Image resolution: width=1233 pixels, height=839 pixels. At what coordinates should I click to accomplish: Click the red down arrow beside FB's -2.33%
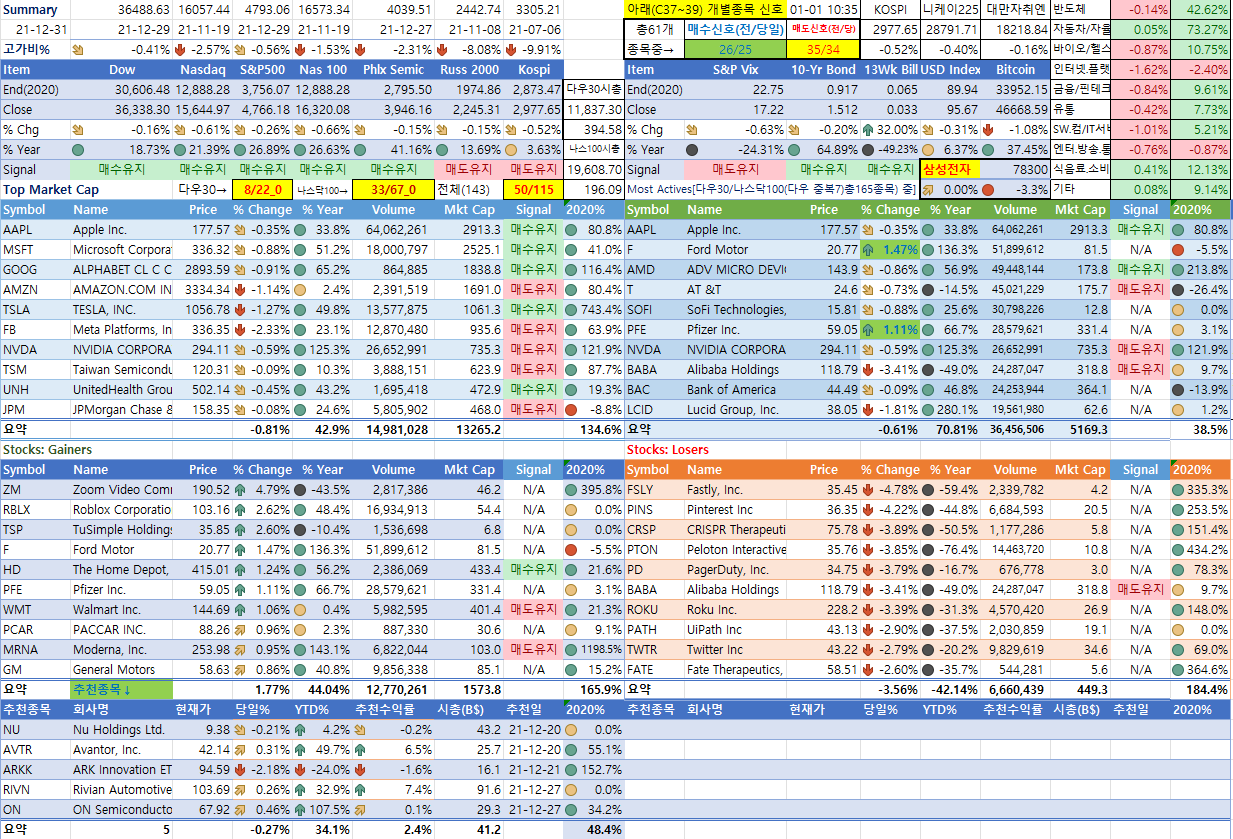click(240, 329)
